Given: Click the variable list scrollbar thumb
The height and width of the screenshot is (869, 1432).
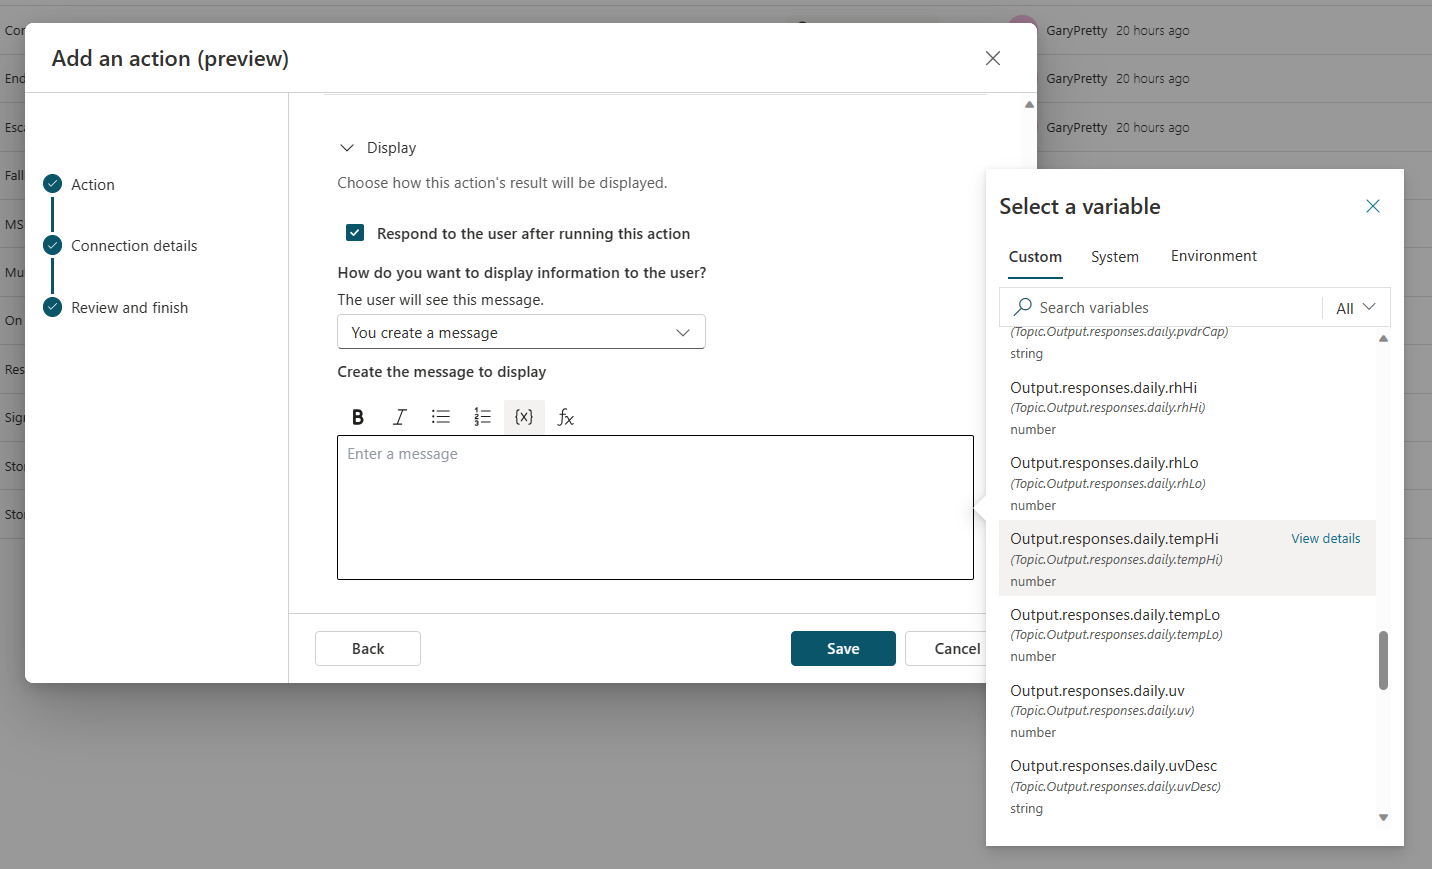Looking at the screenshot, I should 1383,660.
